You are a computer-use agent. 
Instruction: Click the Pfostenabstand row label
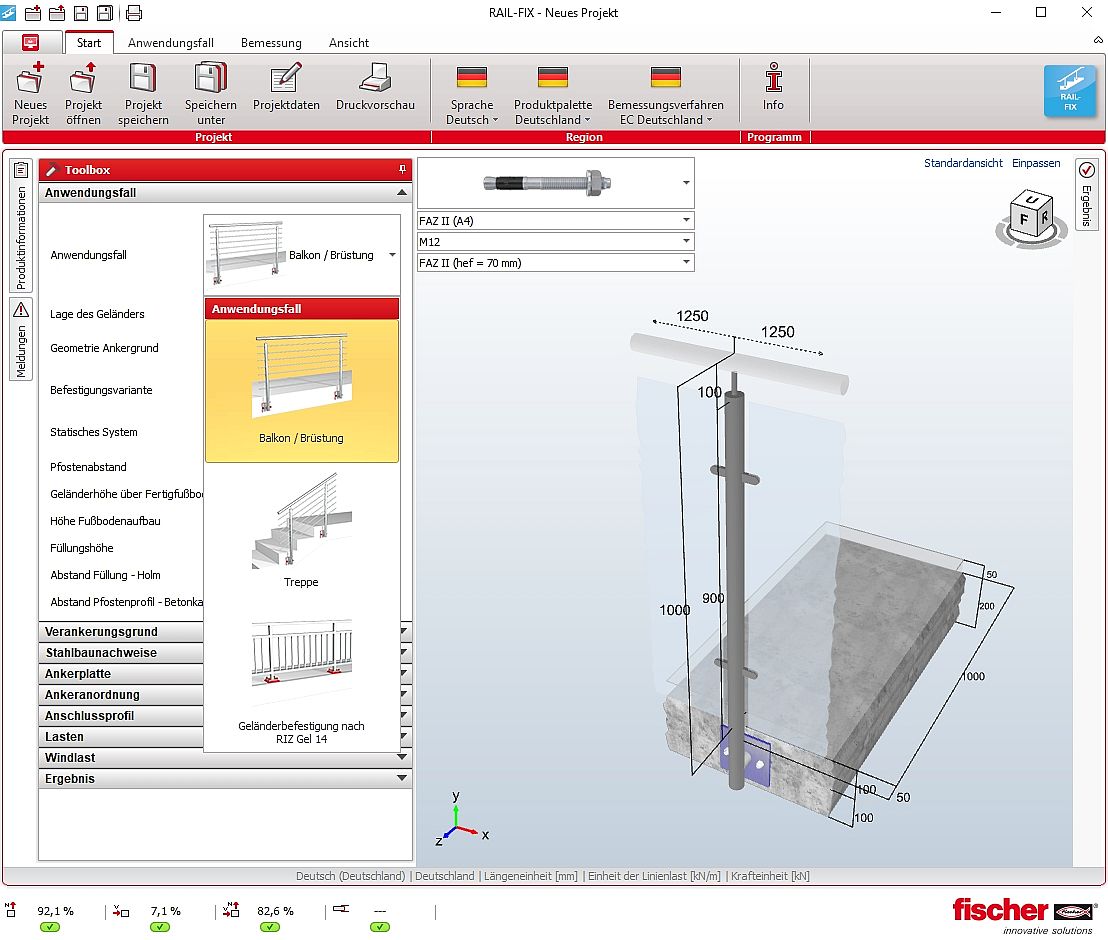point(88,466)
